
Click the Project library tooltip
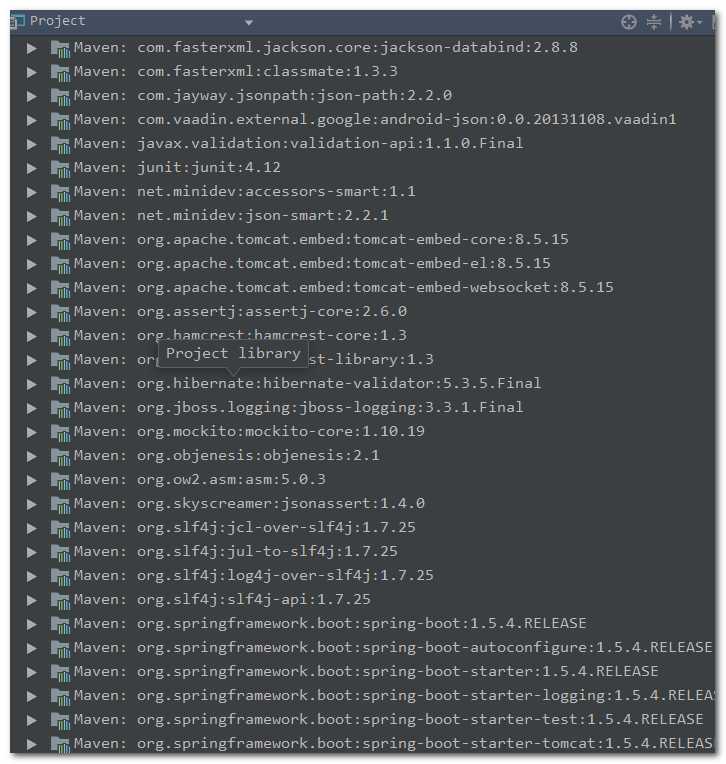pyautogui.click(x=233, y=354)
